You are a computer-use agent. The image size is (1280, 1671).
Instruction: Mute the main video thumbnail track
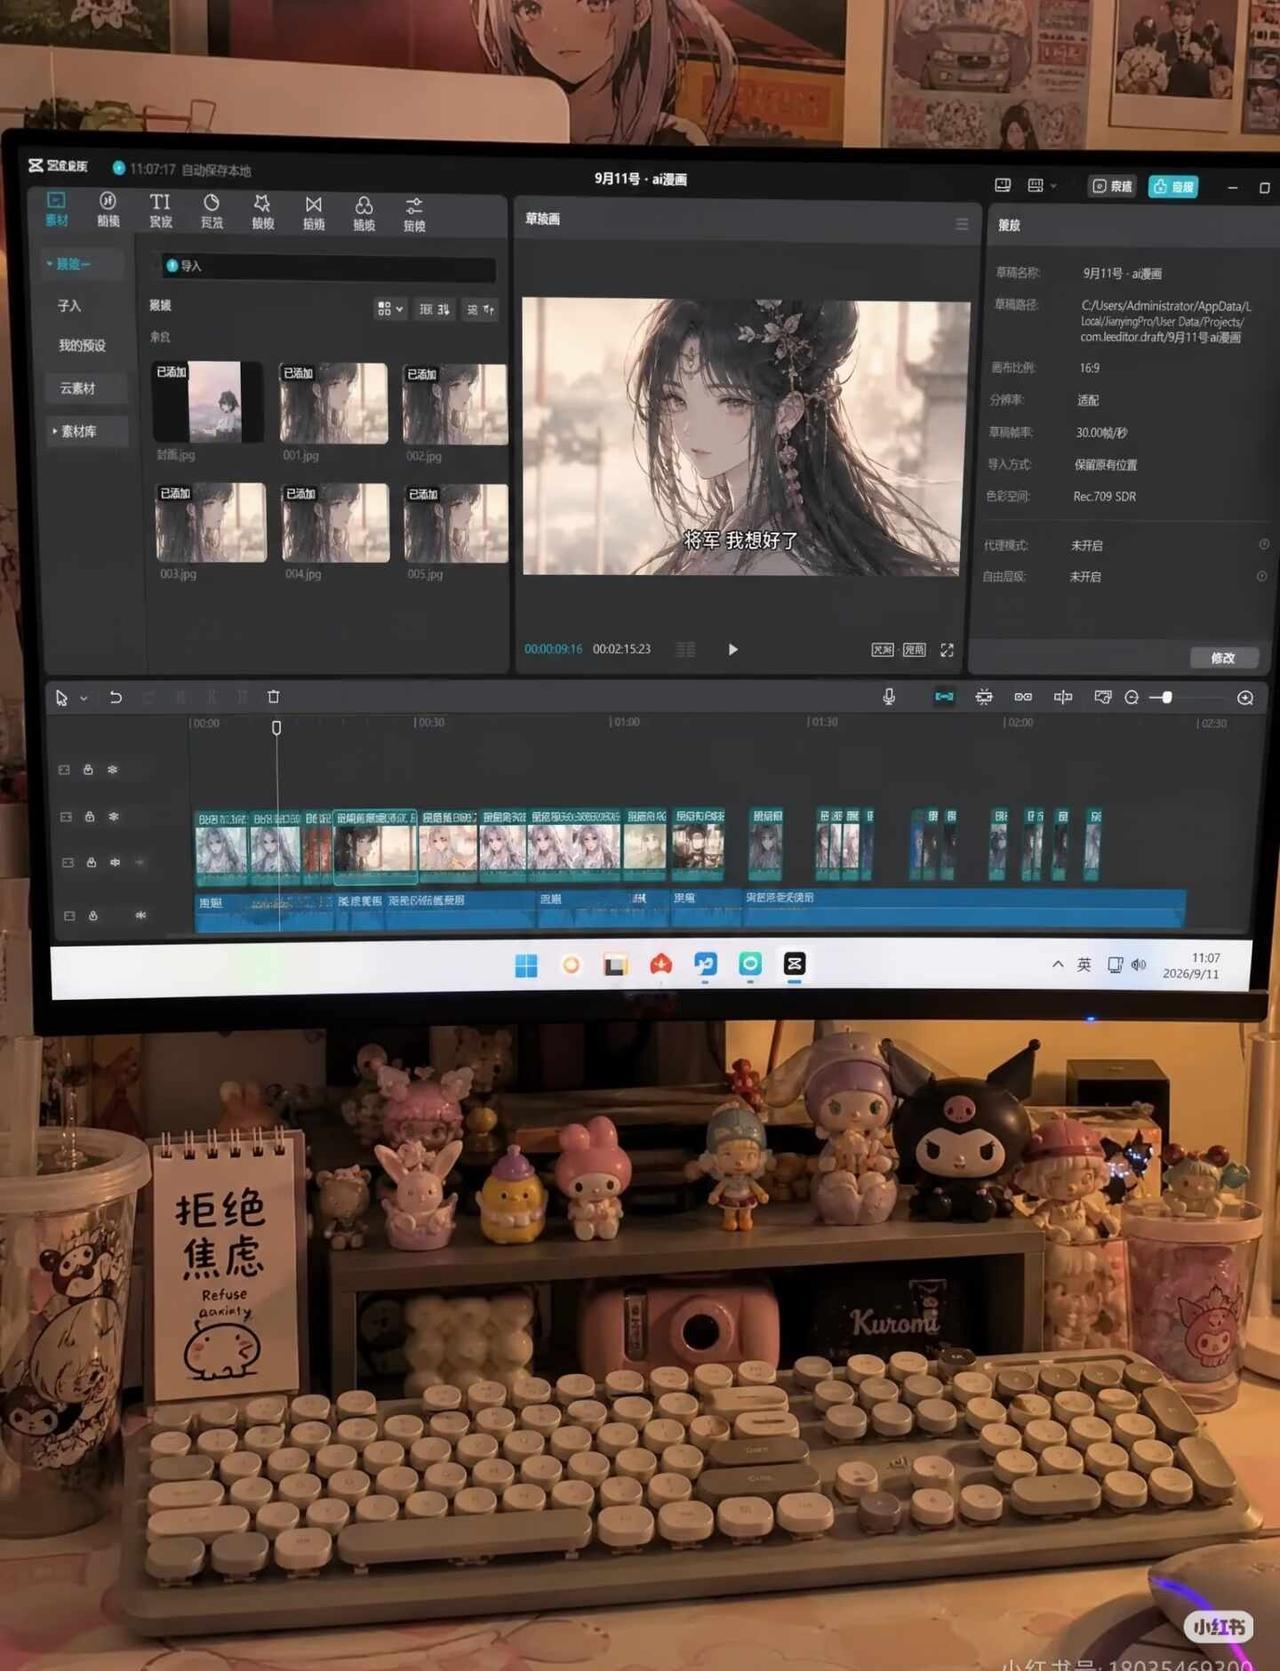pos(115,862)
